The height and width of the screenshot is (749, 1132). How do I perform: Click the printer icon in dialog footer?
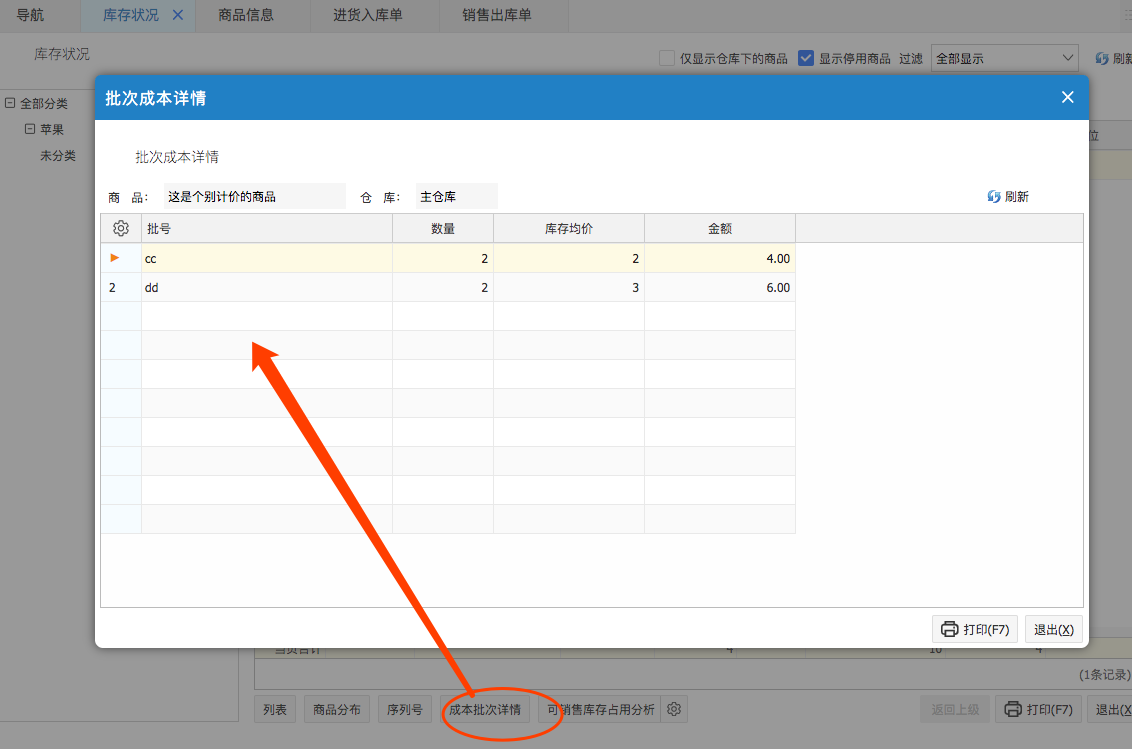(949, 629)
